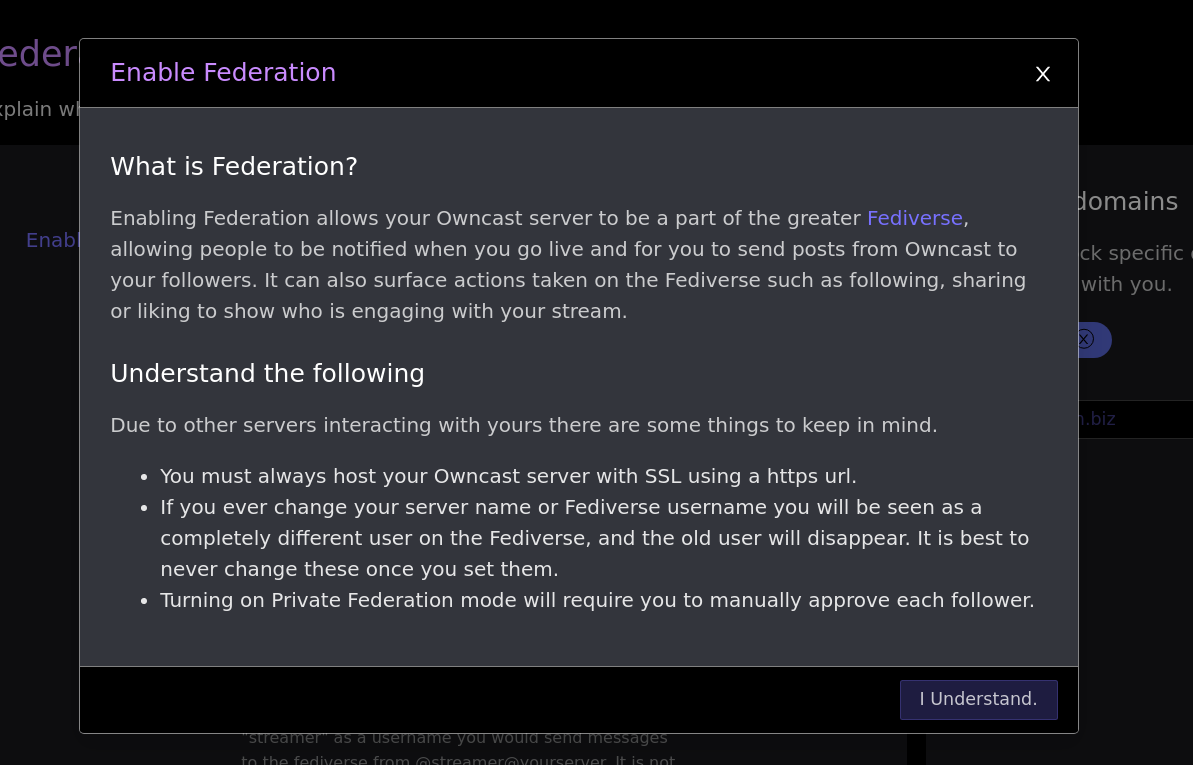Viewport: 1193px width, 765px height.
Task: Click the "What is Federation?" section heading
Action: (233, 167)
